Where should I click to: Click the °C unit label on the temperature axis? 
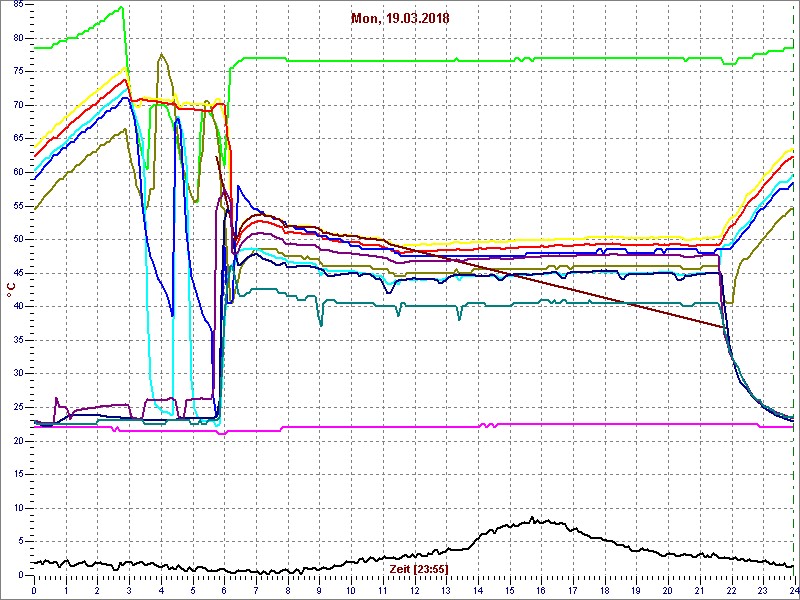click(x=10, y=290)
